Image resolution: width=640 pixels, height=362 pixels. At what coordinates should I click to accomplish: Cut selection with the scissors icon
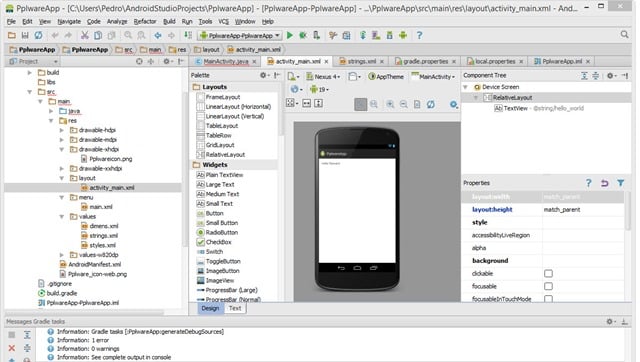pos(84,36)
